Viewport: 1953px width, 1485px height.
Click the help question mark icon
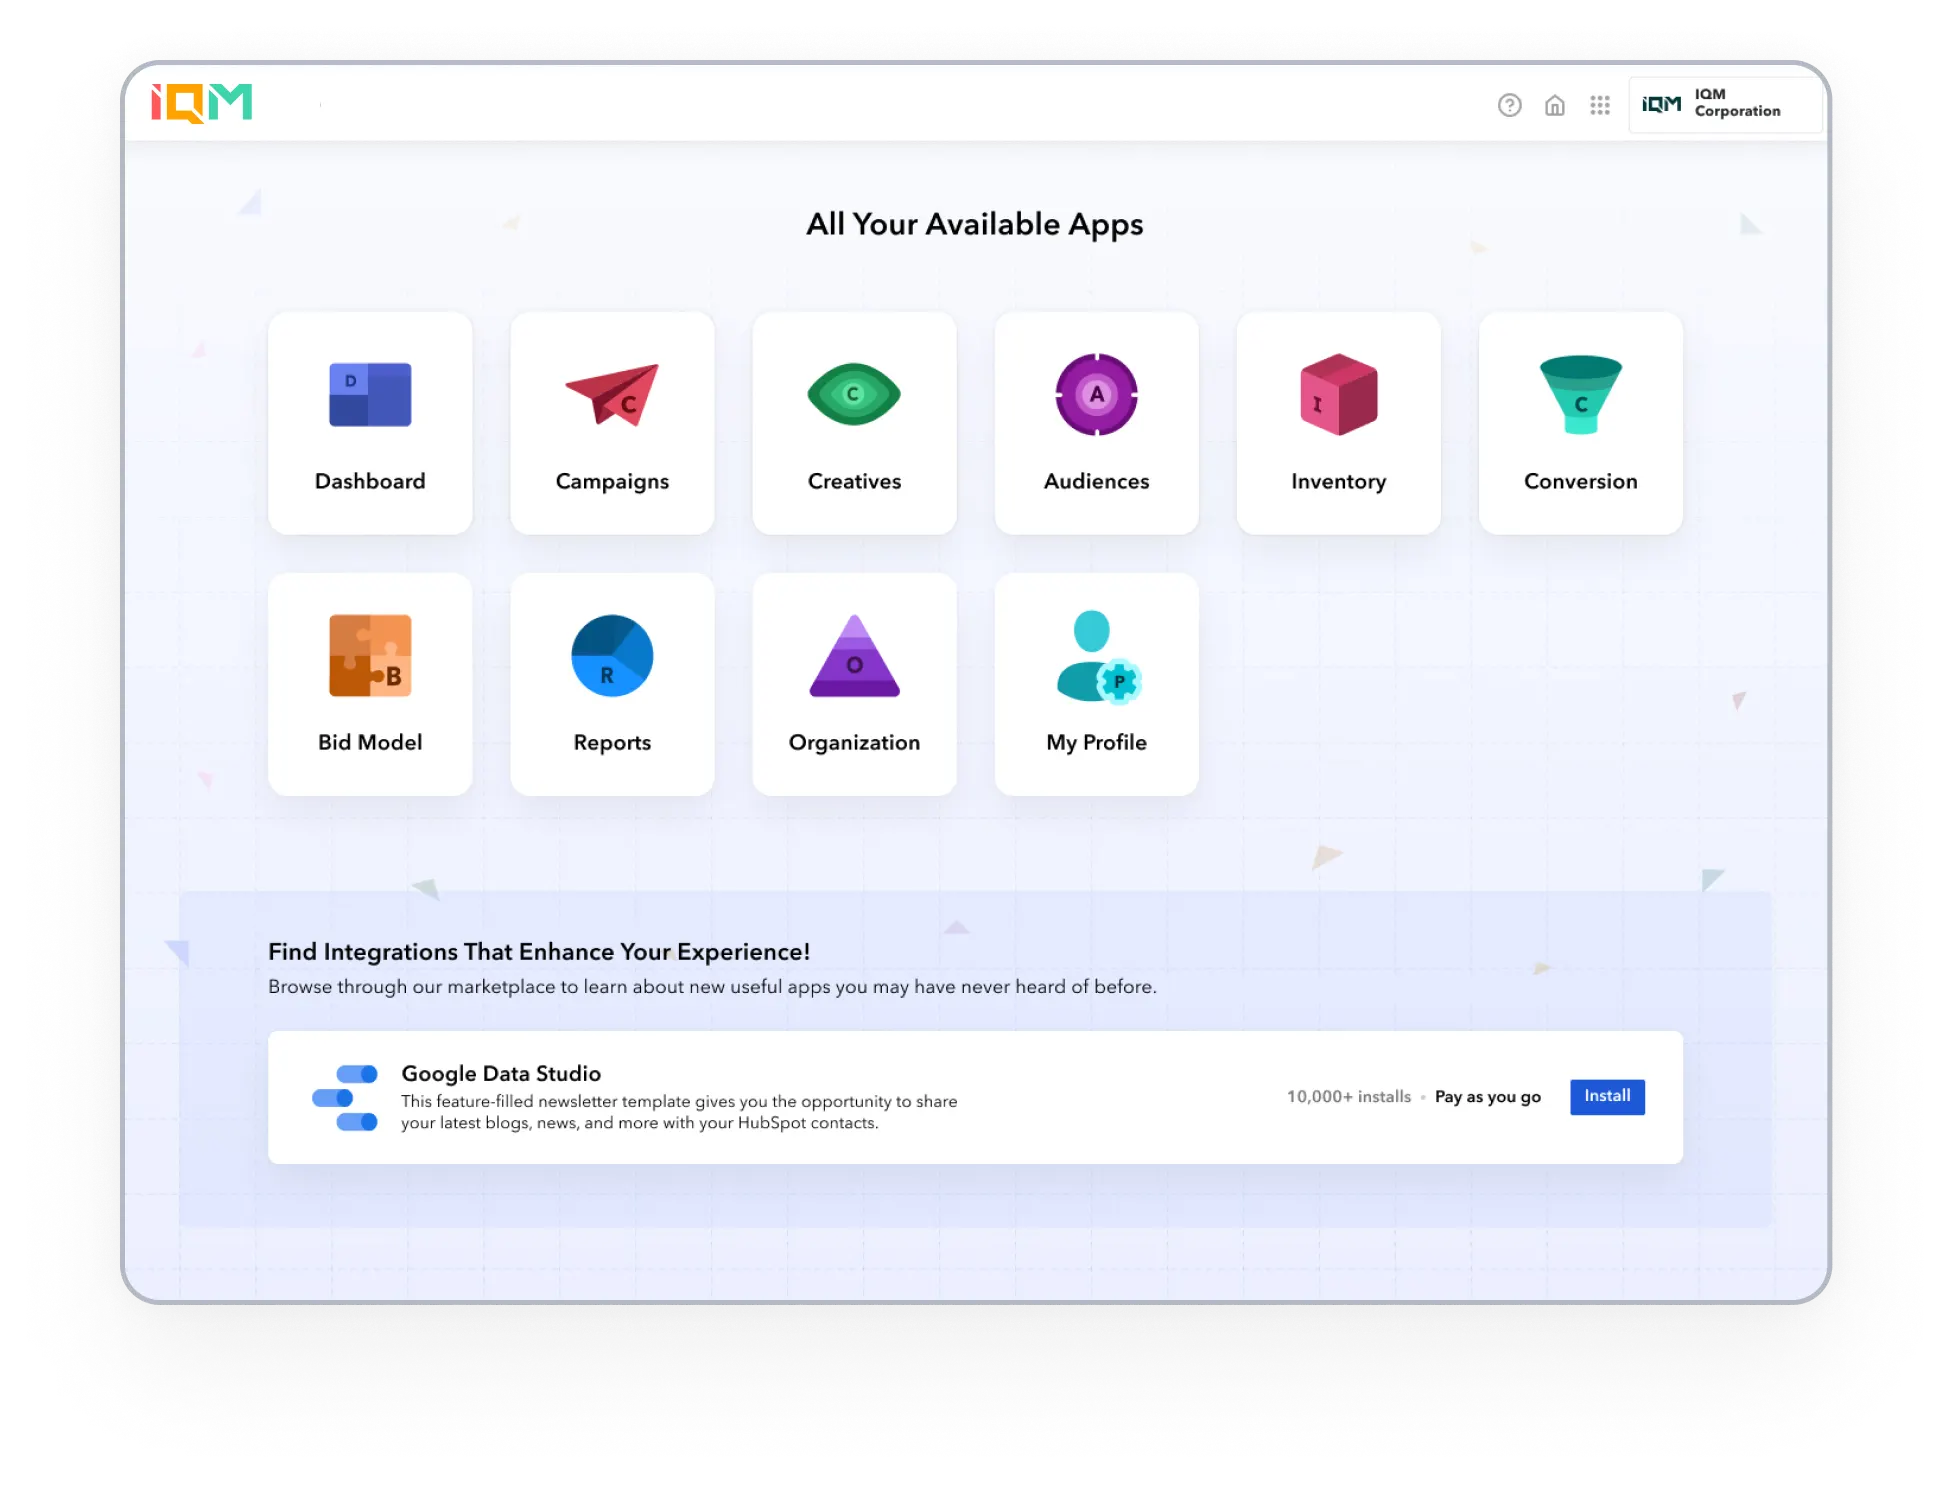click(1509, 105)
